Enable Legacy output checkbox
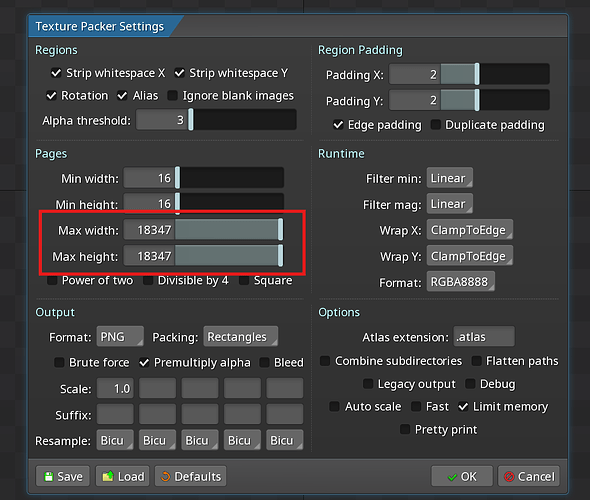 368,384
